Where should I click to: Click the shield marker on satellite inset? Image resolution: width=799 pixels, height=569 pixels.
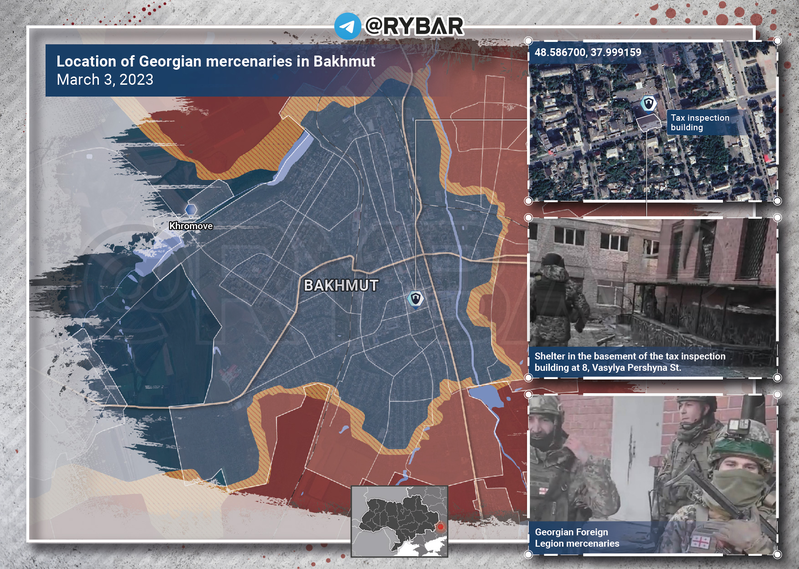[x=649, y=104]
